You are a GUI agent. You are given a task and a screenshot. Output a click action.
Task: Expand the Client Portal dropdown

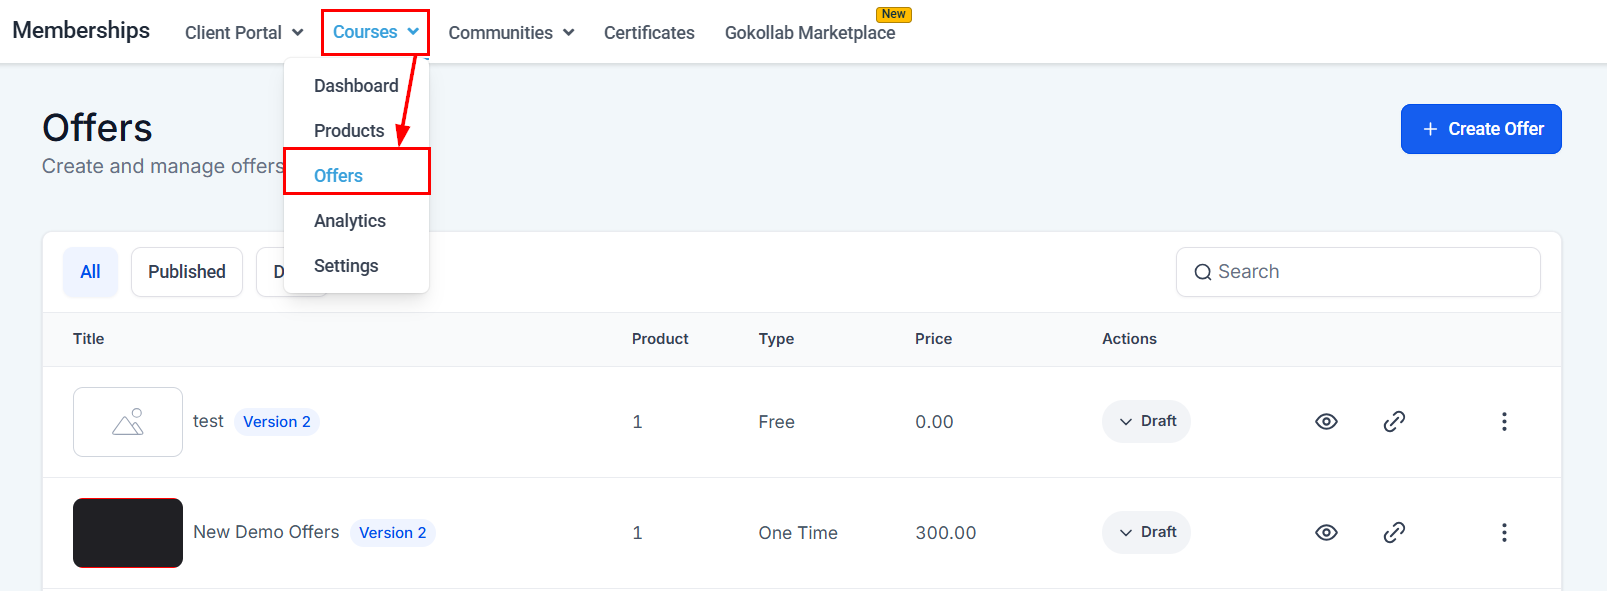point(244,33)
